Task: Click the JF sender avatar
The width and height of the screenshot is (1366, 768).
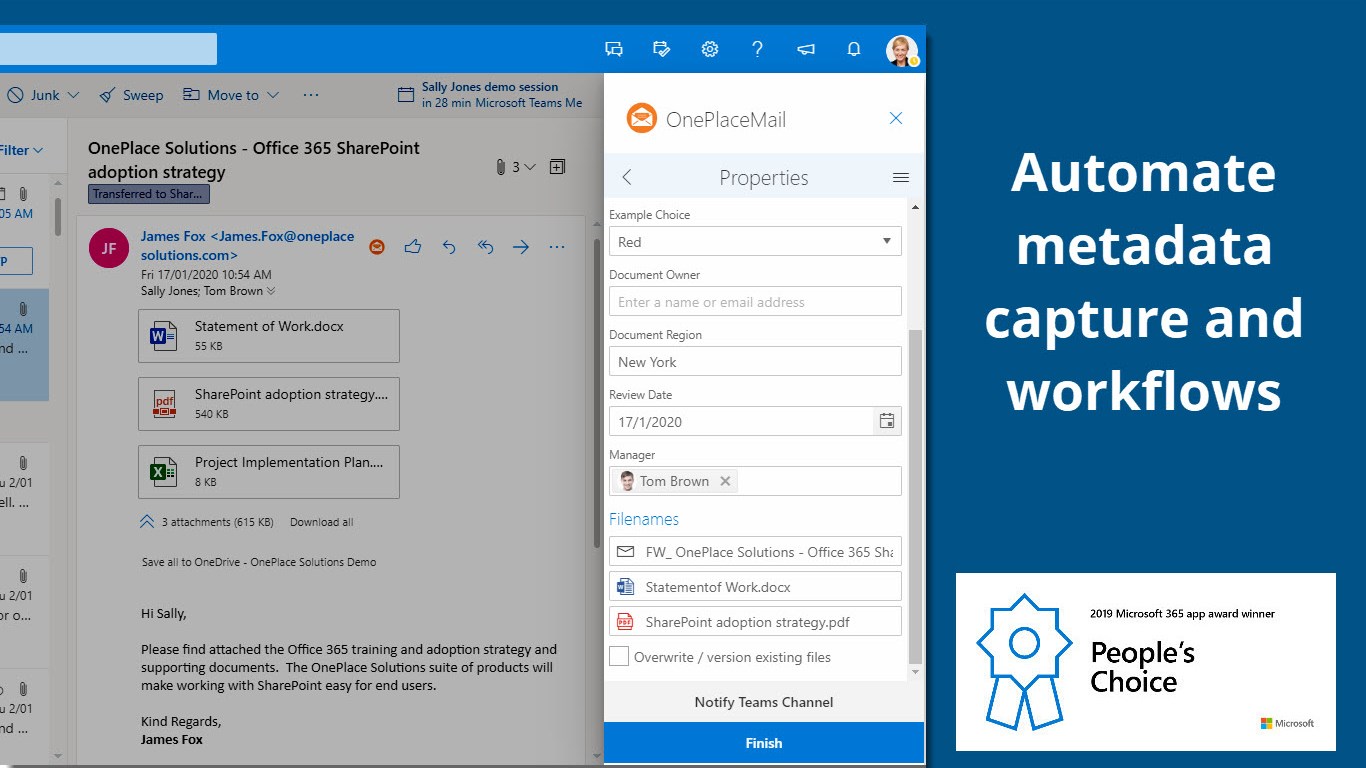Action: pos(109,248)
